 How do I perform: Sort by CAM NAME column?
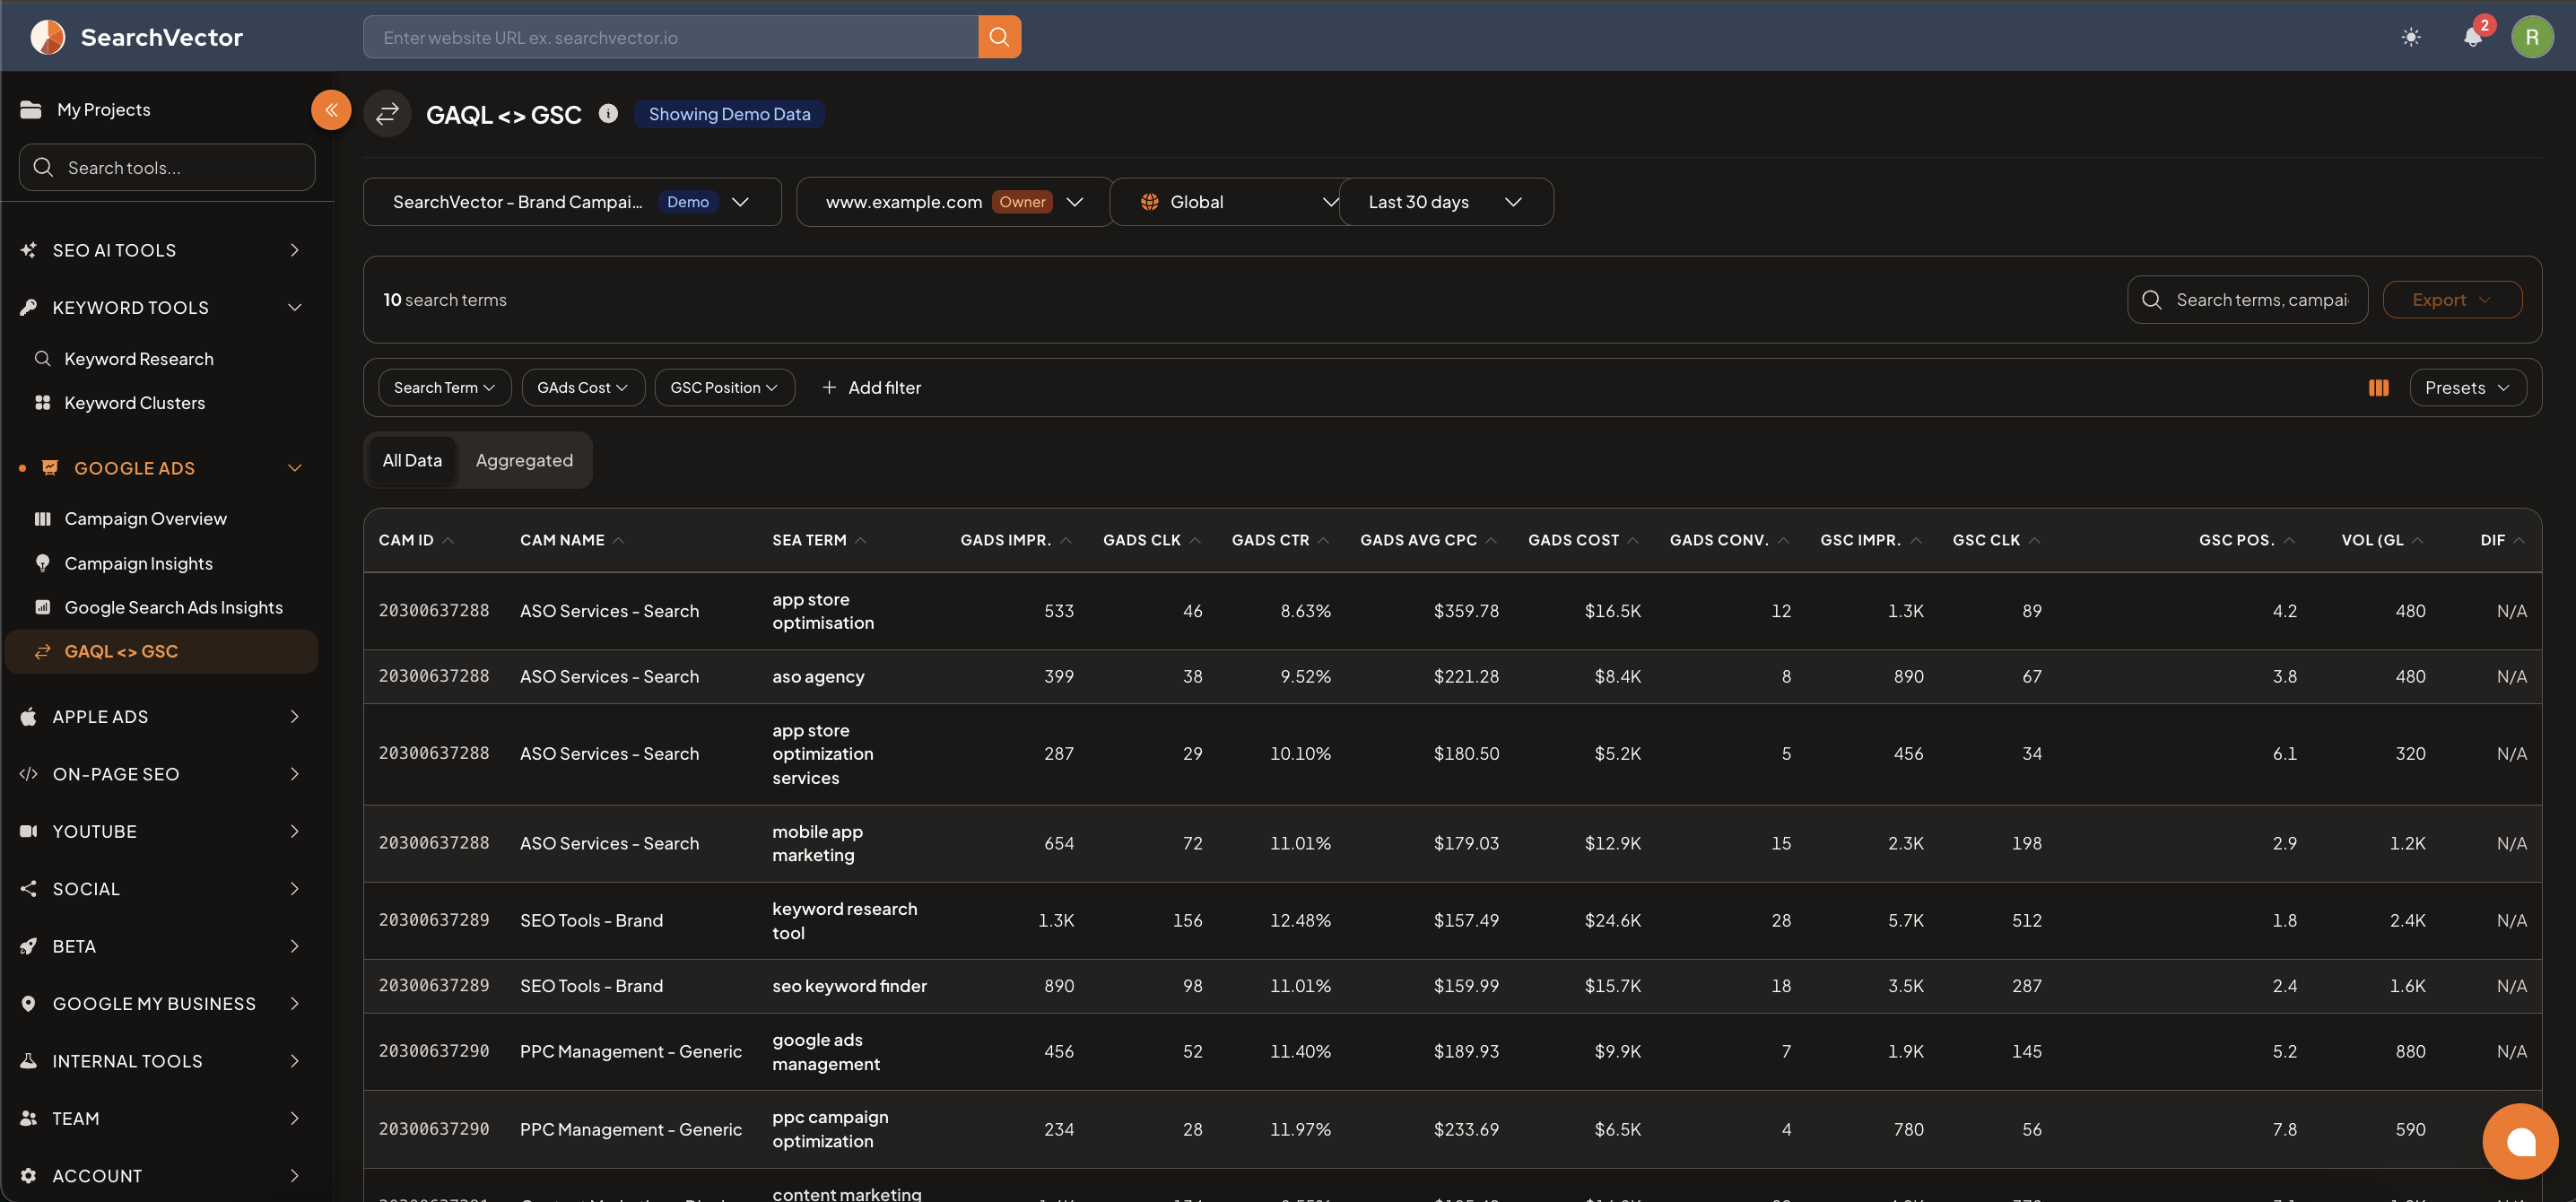pyautogui.click(x=571, y=540)
